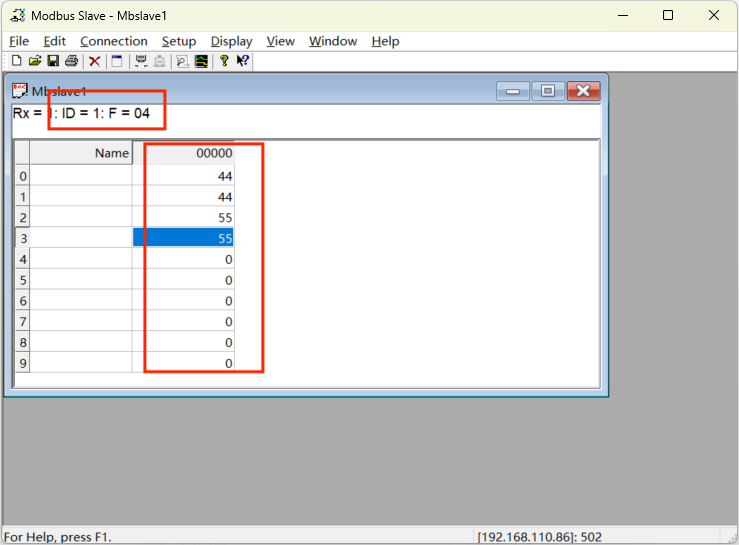Click the window setup toolbar icon
739x545 pixels.
coord(117,61)
